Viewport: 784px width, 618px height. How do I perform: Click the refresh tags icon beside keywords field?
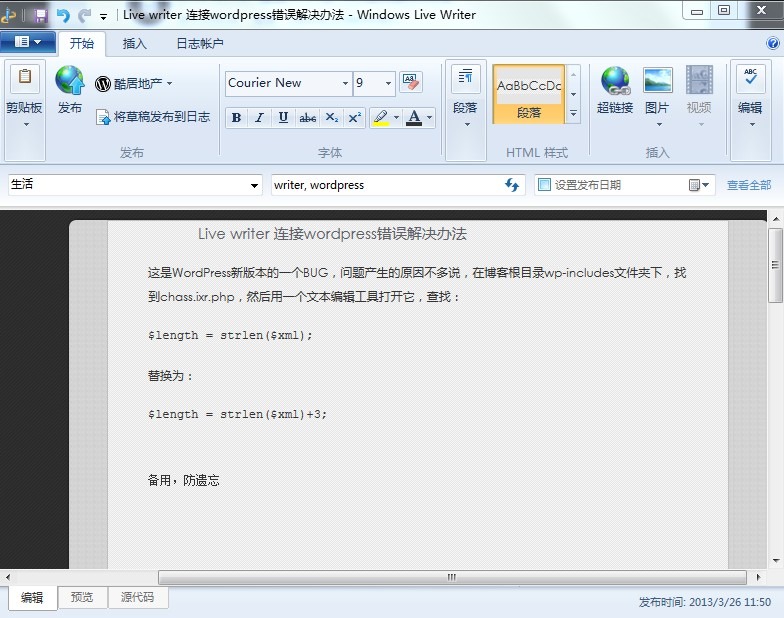(x=512, y=185)
